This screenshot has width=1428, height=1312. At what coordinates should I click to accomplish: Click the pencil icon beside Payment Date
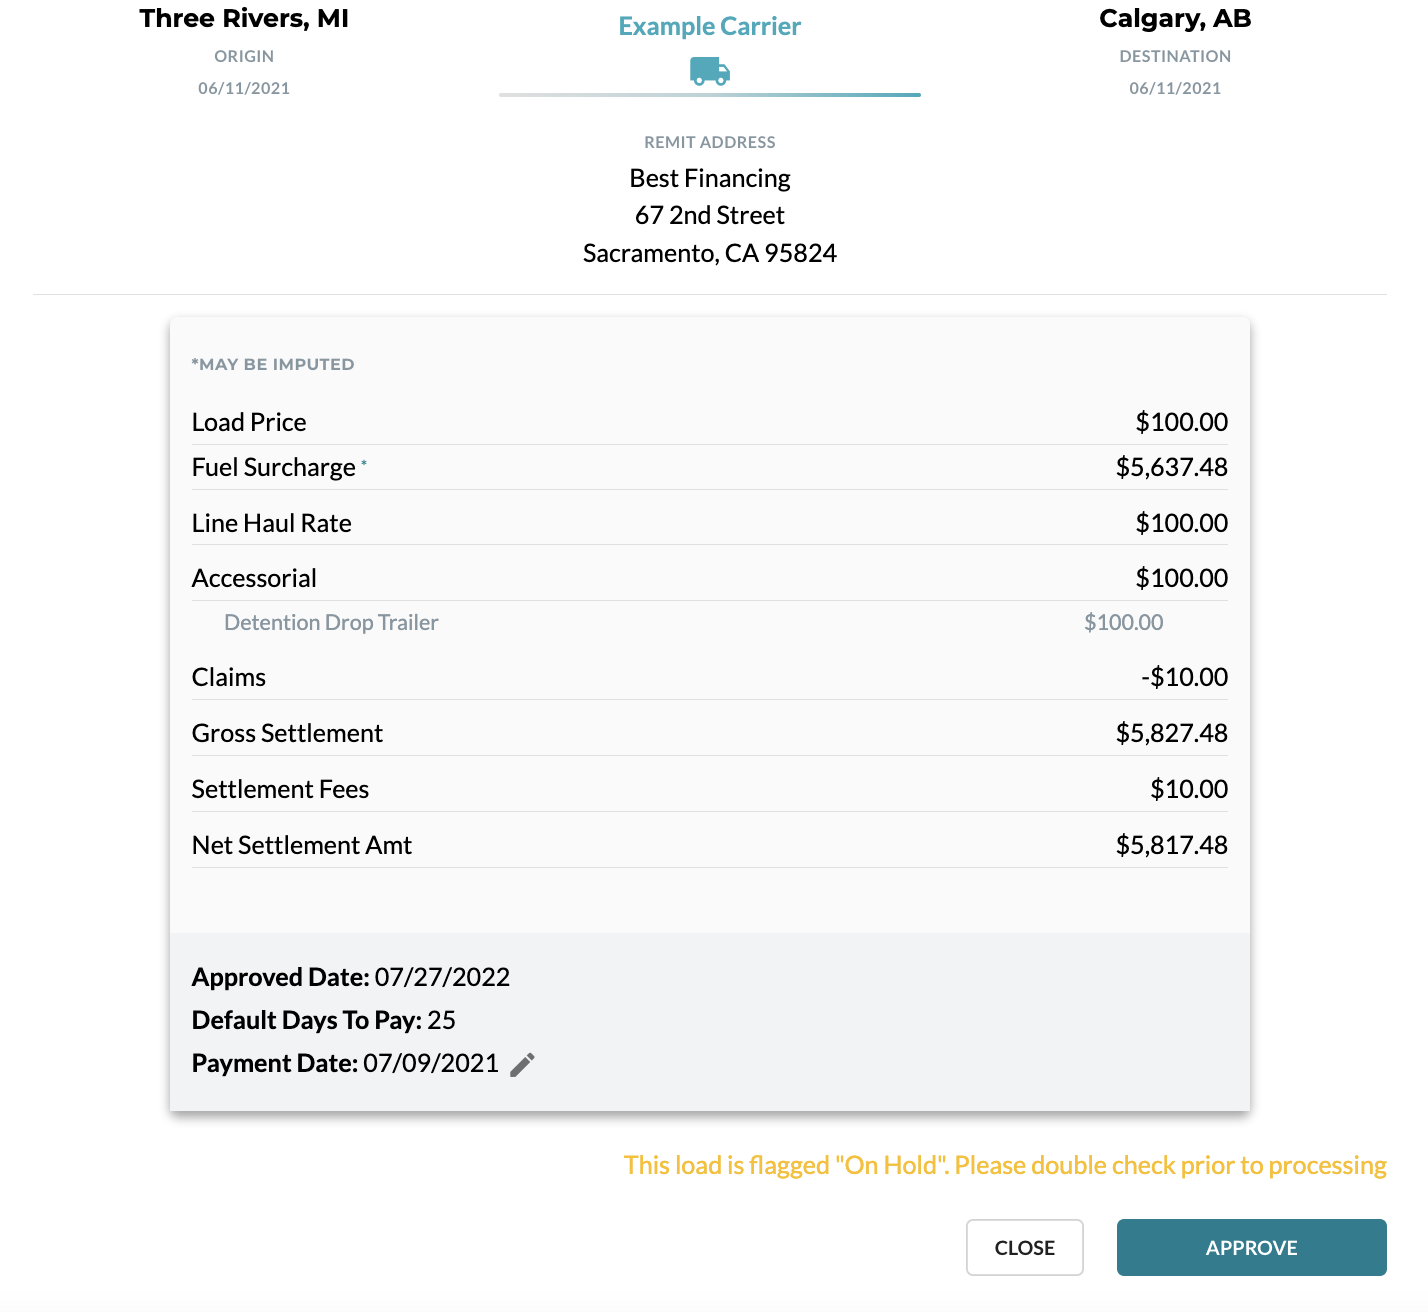click(522, 1064)
